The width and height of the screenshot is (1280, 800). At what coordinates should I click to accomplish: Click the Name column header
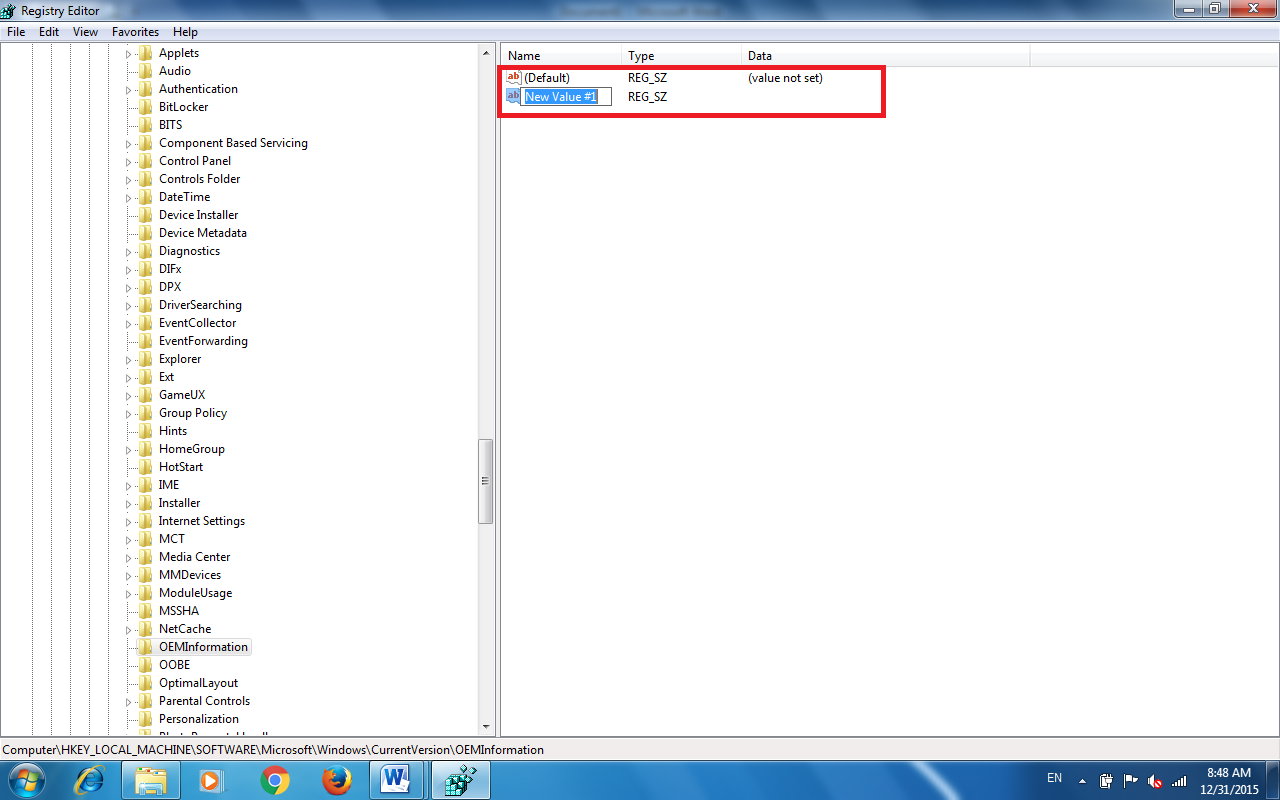(x=561, y=56)
